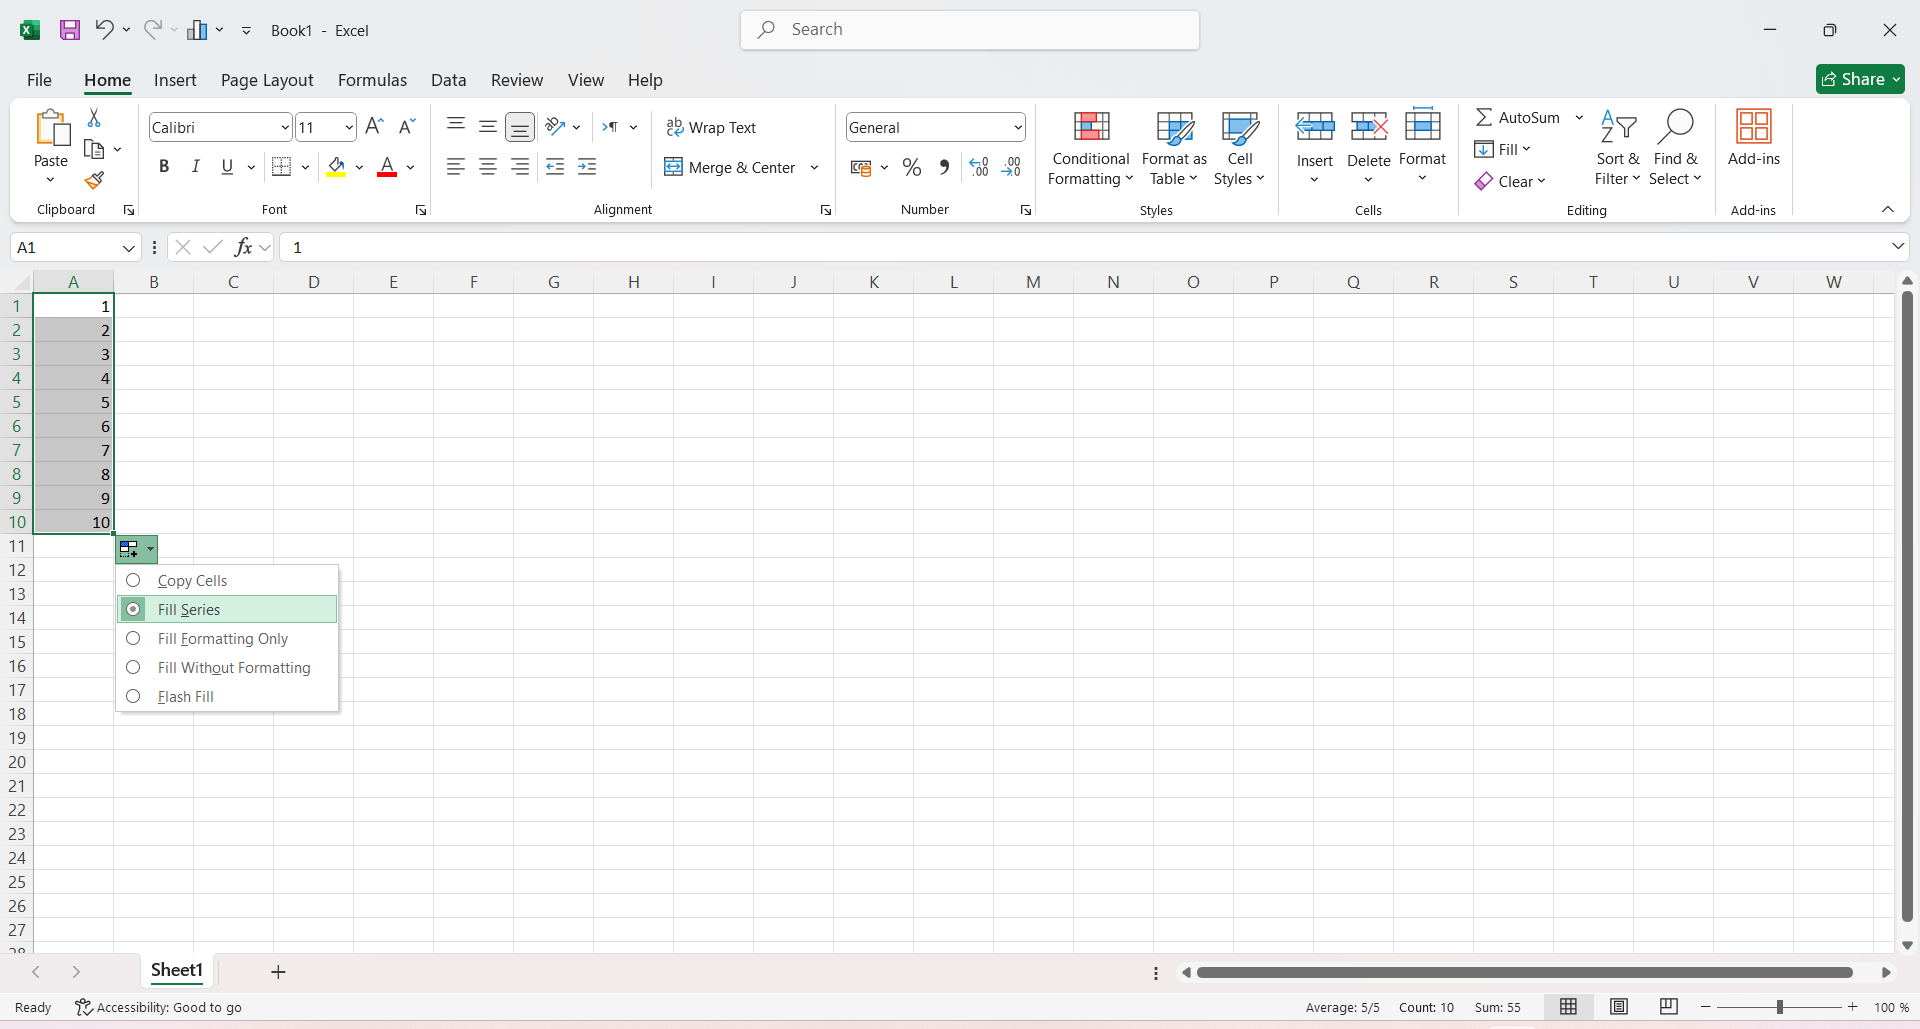Click the Share button
This screenshot has height=1029, width=1920.
pos(1860,79)
